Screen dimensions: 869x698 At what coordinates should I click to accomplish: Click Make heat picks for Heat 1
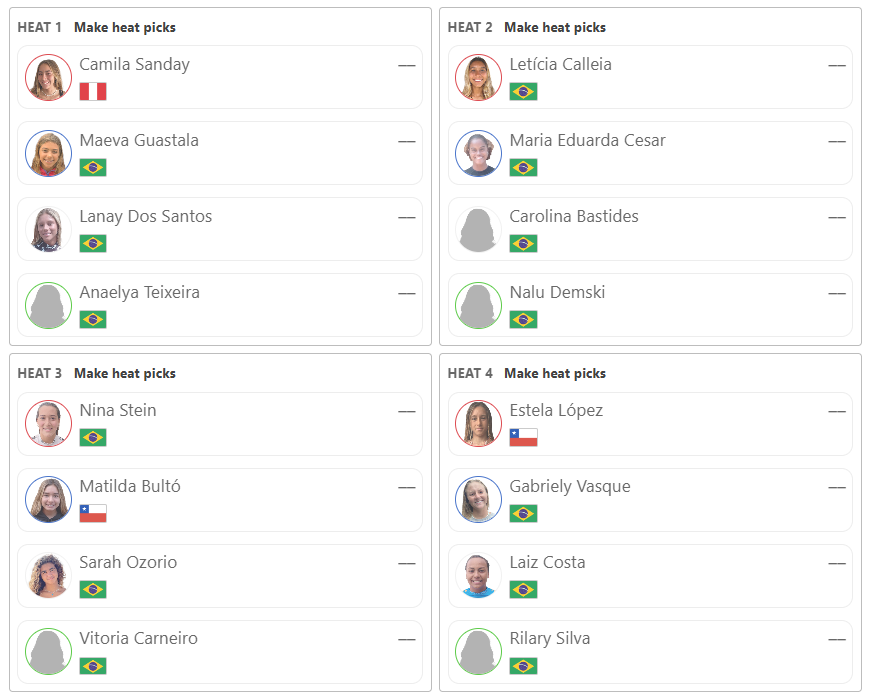click(x=125, y=27)
